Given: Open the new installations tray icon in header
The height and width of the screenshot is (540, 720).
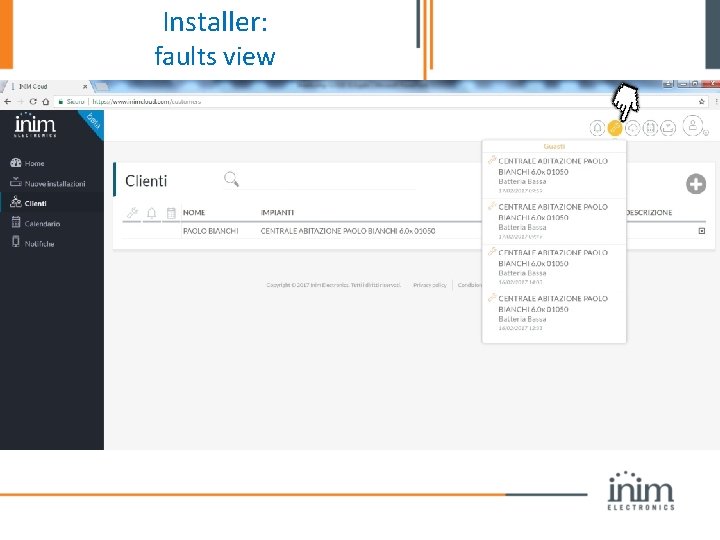Looking at the screenshot, I should click(668, 128).
